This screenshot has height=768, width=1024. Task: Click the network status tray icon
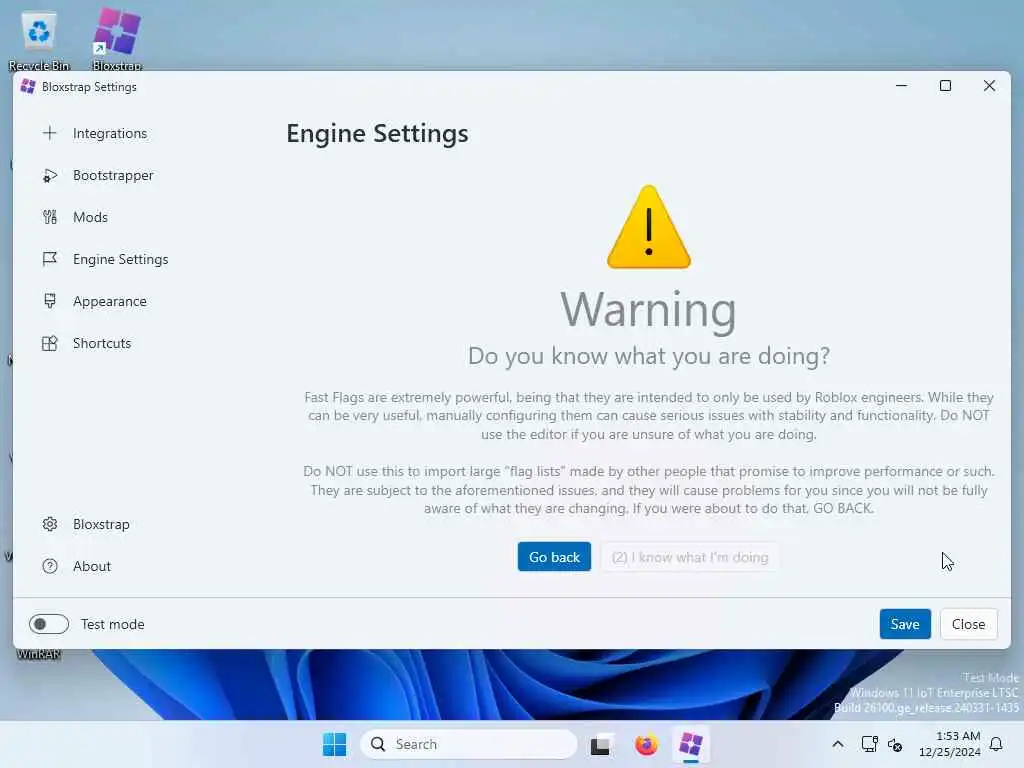[869, 744]
